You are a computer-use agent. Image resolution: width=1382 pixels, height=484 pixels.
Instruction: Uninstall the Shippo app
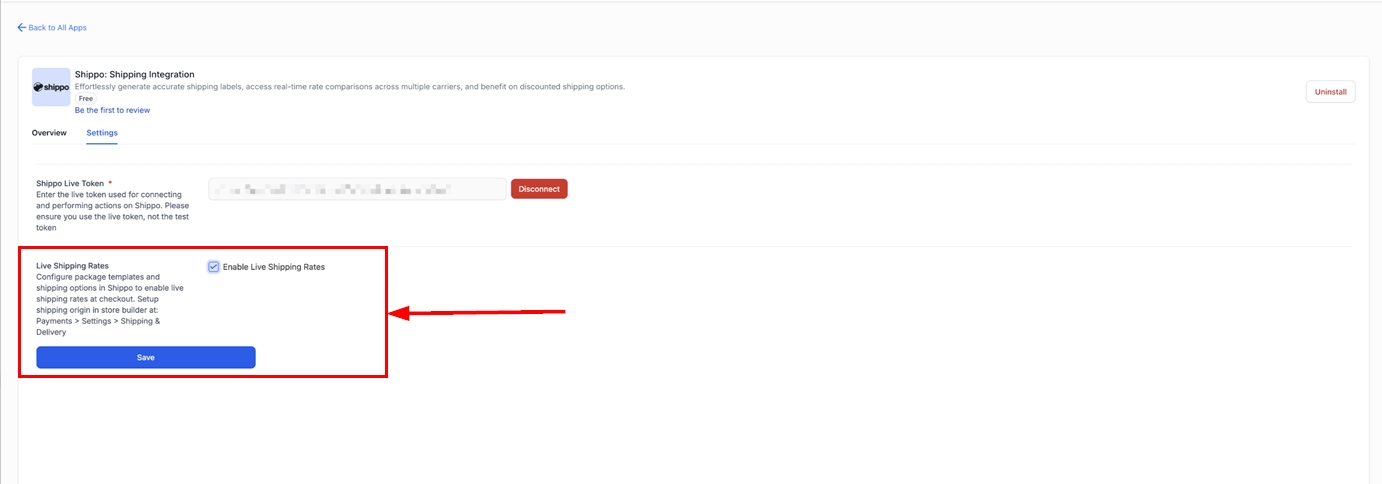pos(1330,92)
